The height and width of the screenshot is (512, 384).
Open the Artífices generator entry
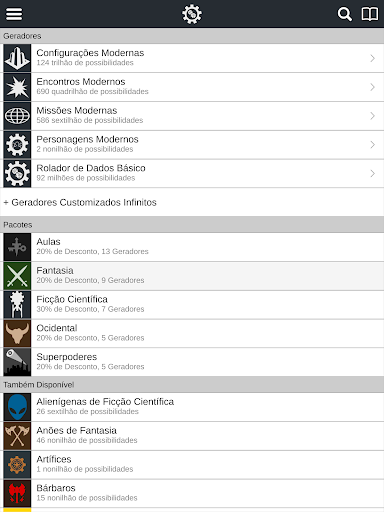point(192,464)
